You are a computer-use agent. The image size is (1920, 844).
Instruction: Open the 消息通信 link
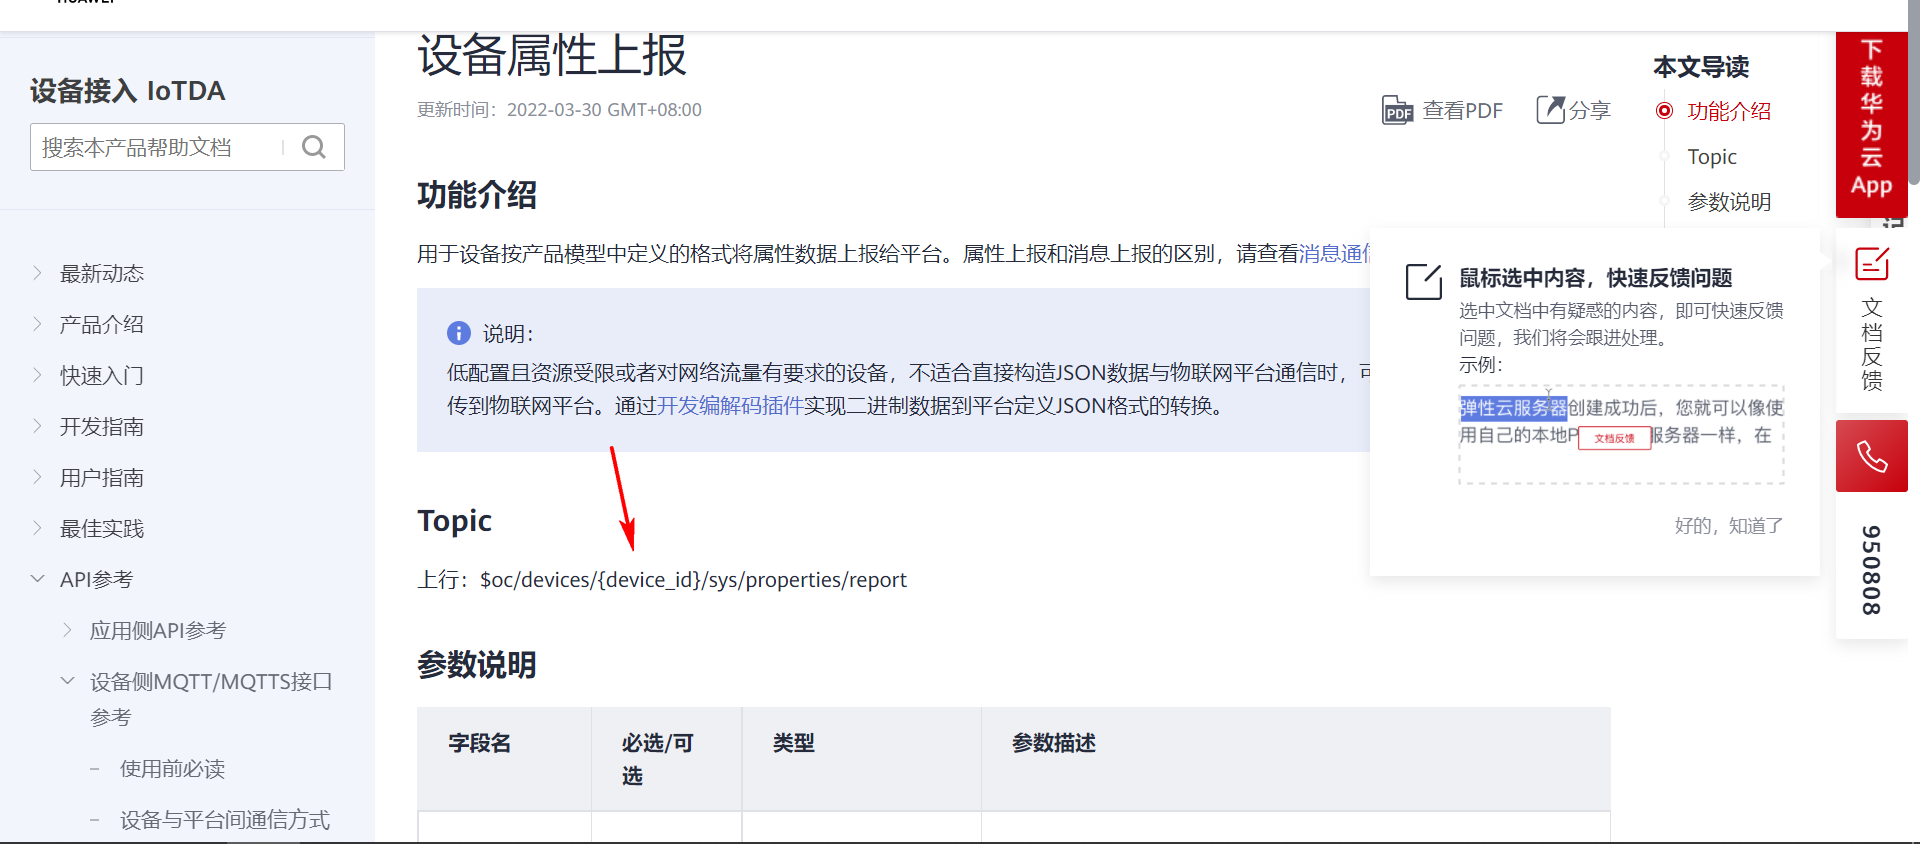click(1334, 254)
